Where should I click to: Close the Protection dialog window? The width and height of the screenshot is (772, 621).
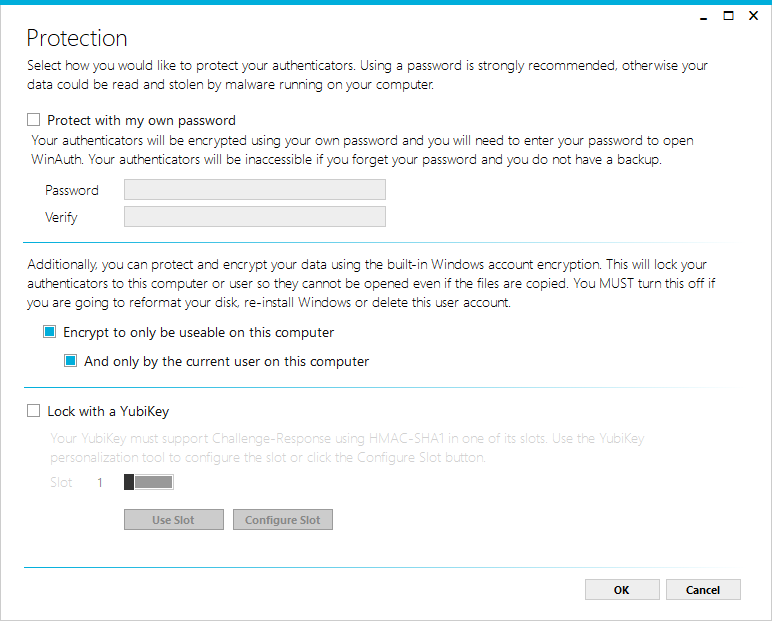pyautogui.click(x=754, y=15)
